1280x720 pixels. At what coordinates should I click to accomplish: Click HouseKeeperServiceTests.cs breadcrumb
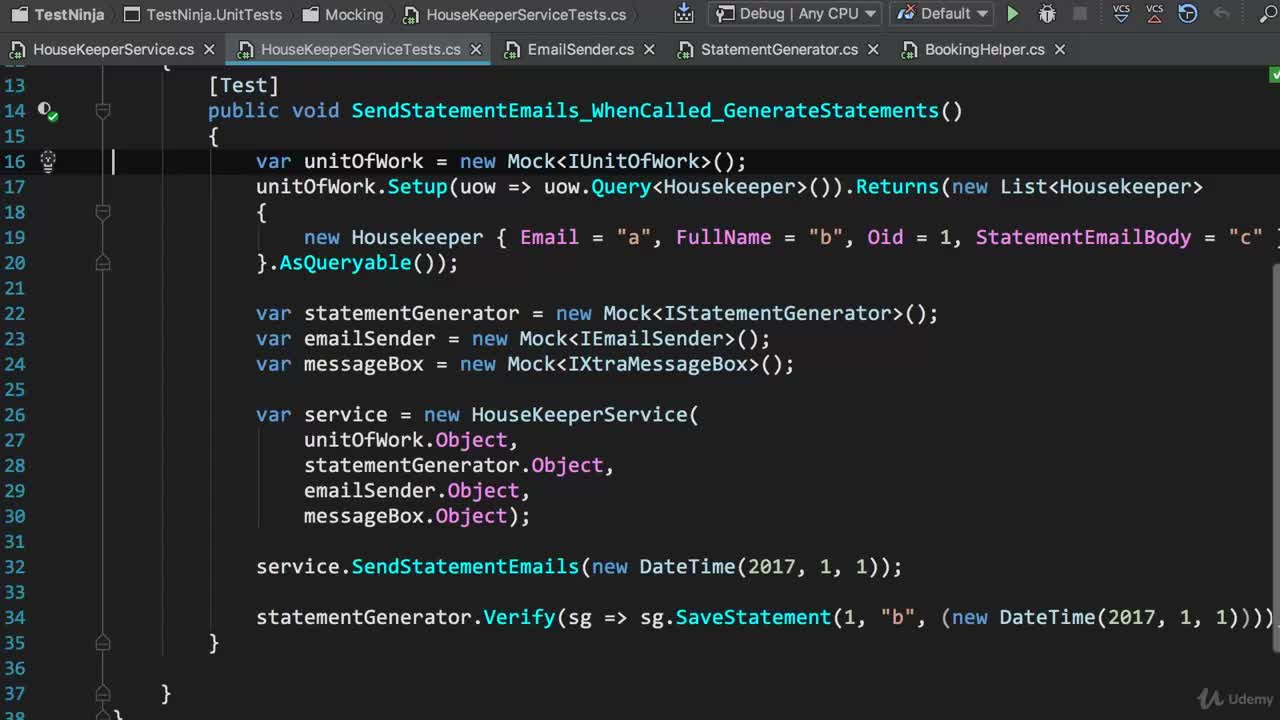tap(514, 14)
